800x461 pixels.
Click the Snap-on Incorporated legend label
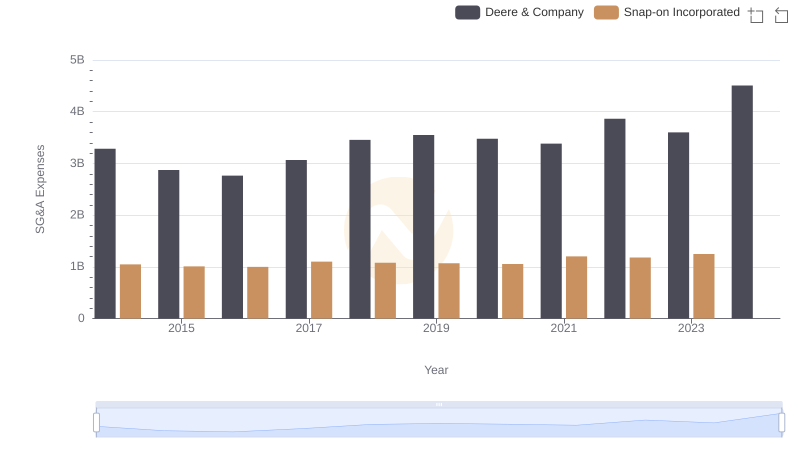(x=682, y=12)
